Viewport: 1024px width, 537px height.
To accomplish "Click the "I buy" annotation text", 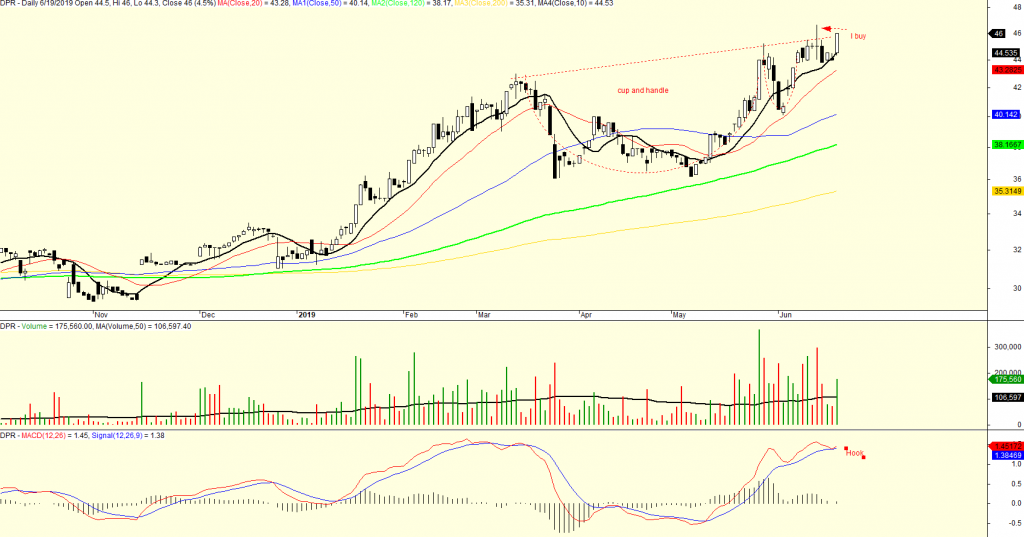I will [x=858, y=36].
